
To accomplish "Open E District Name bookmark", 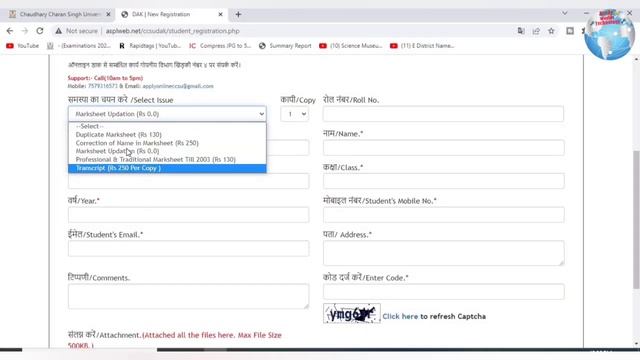I will point(422,46).
